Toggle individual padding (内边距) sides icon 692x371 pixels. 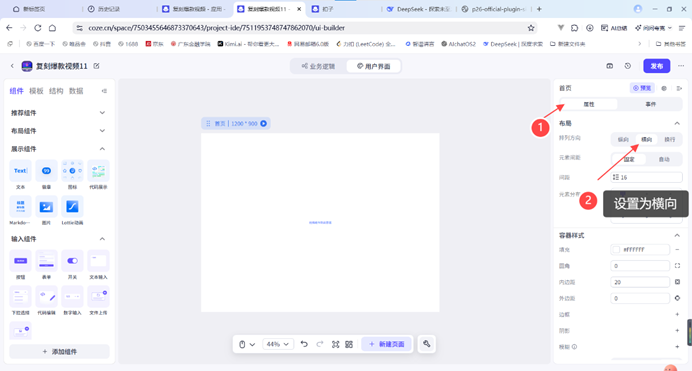point(677,282)
